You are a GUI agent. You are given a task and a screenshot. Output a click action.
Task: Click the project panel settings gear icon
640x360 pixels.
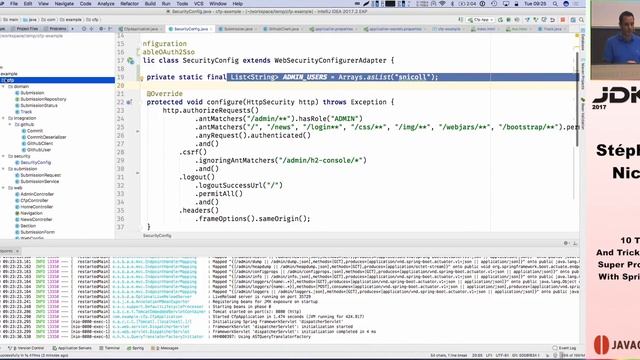[101, 29]
